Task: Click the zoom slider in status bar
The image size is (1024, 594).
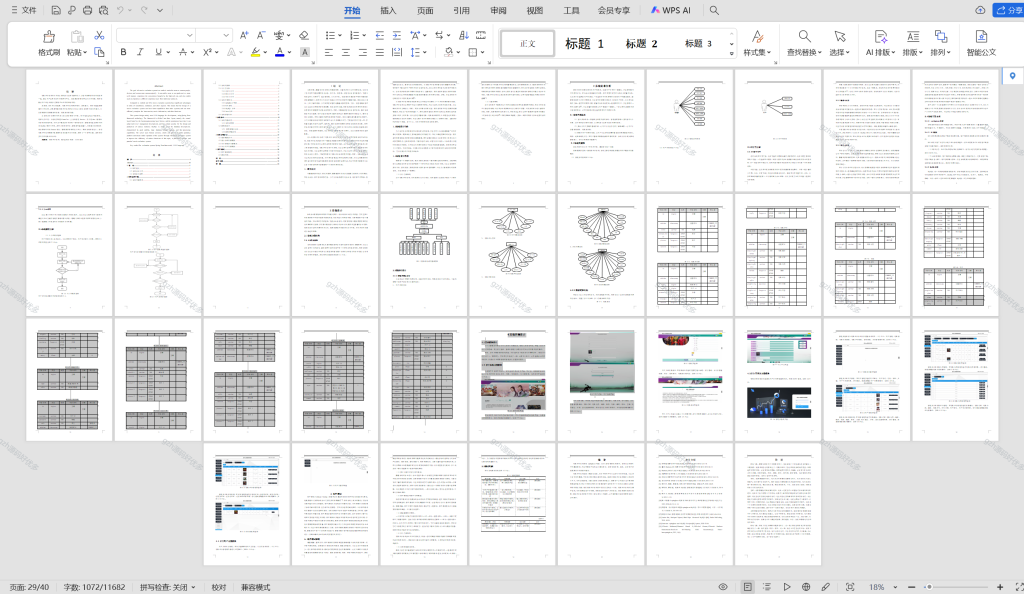Action: pos(956,587)
